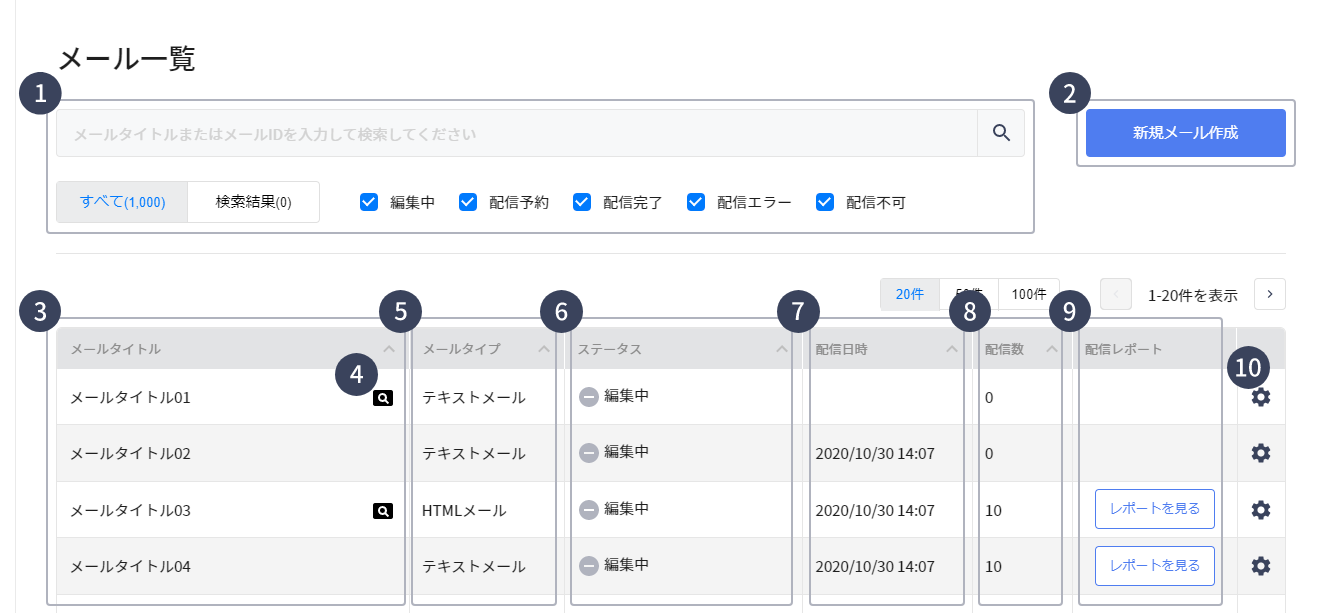Click 新規メール作成 button
The height and width of the screenshot is (613, 1326).
click(1185, 133)
